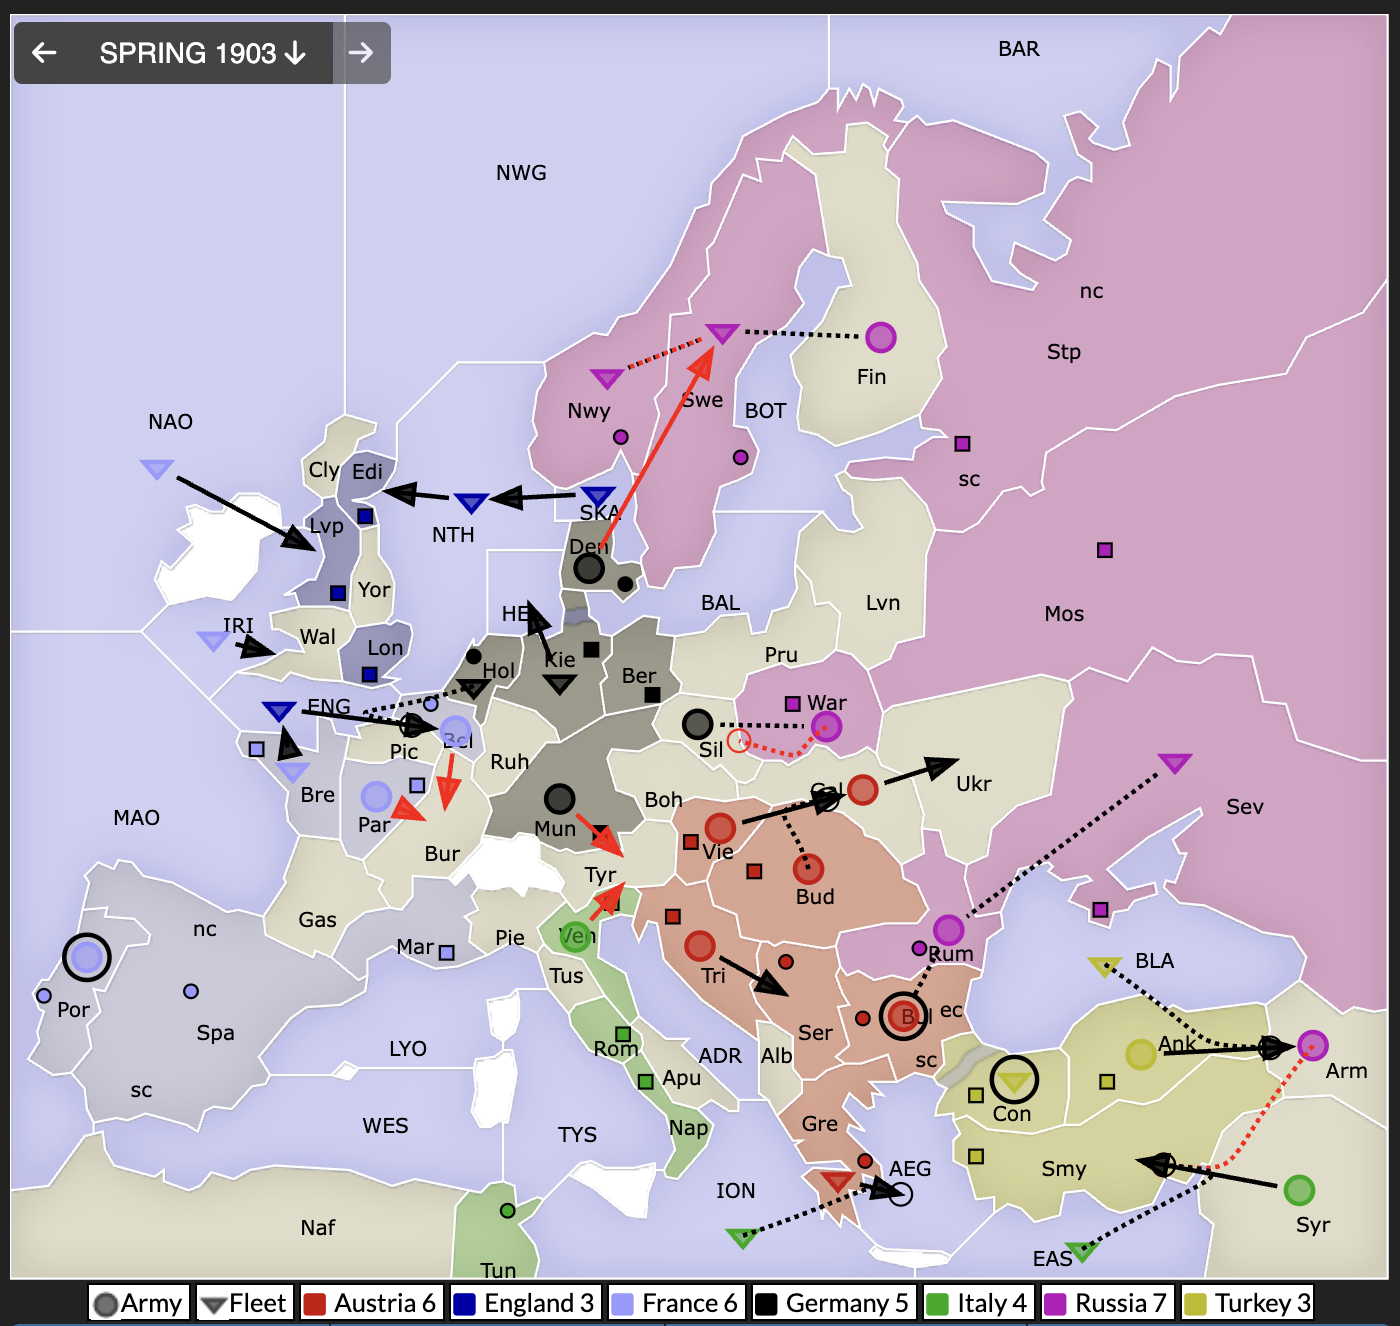Image resolution: width=1400 pixels, height=1326 pixels.
Task: Go to the previous turn with left arrow
Action: (44, 52)
